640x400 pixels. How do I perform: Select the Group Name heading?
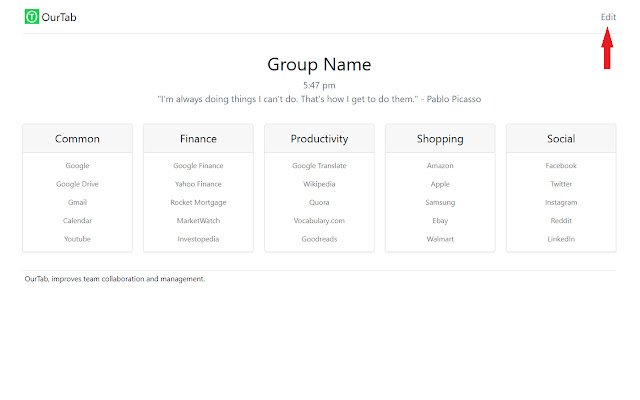[x=319, y=64]
